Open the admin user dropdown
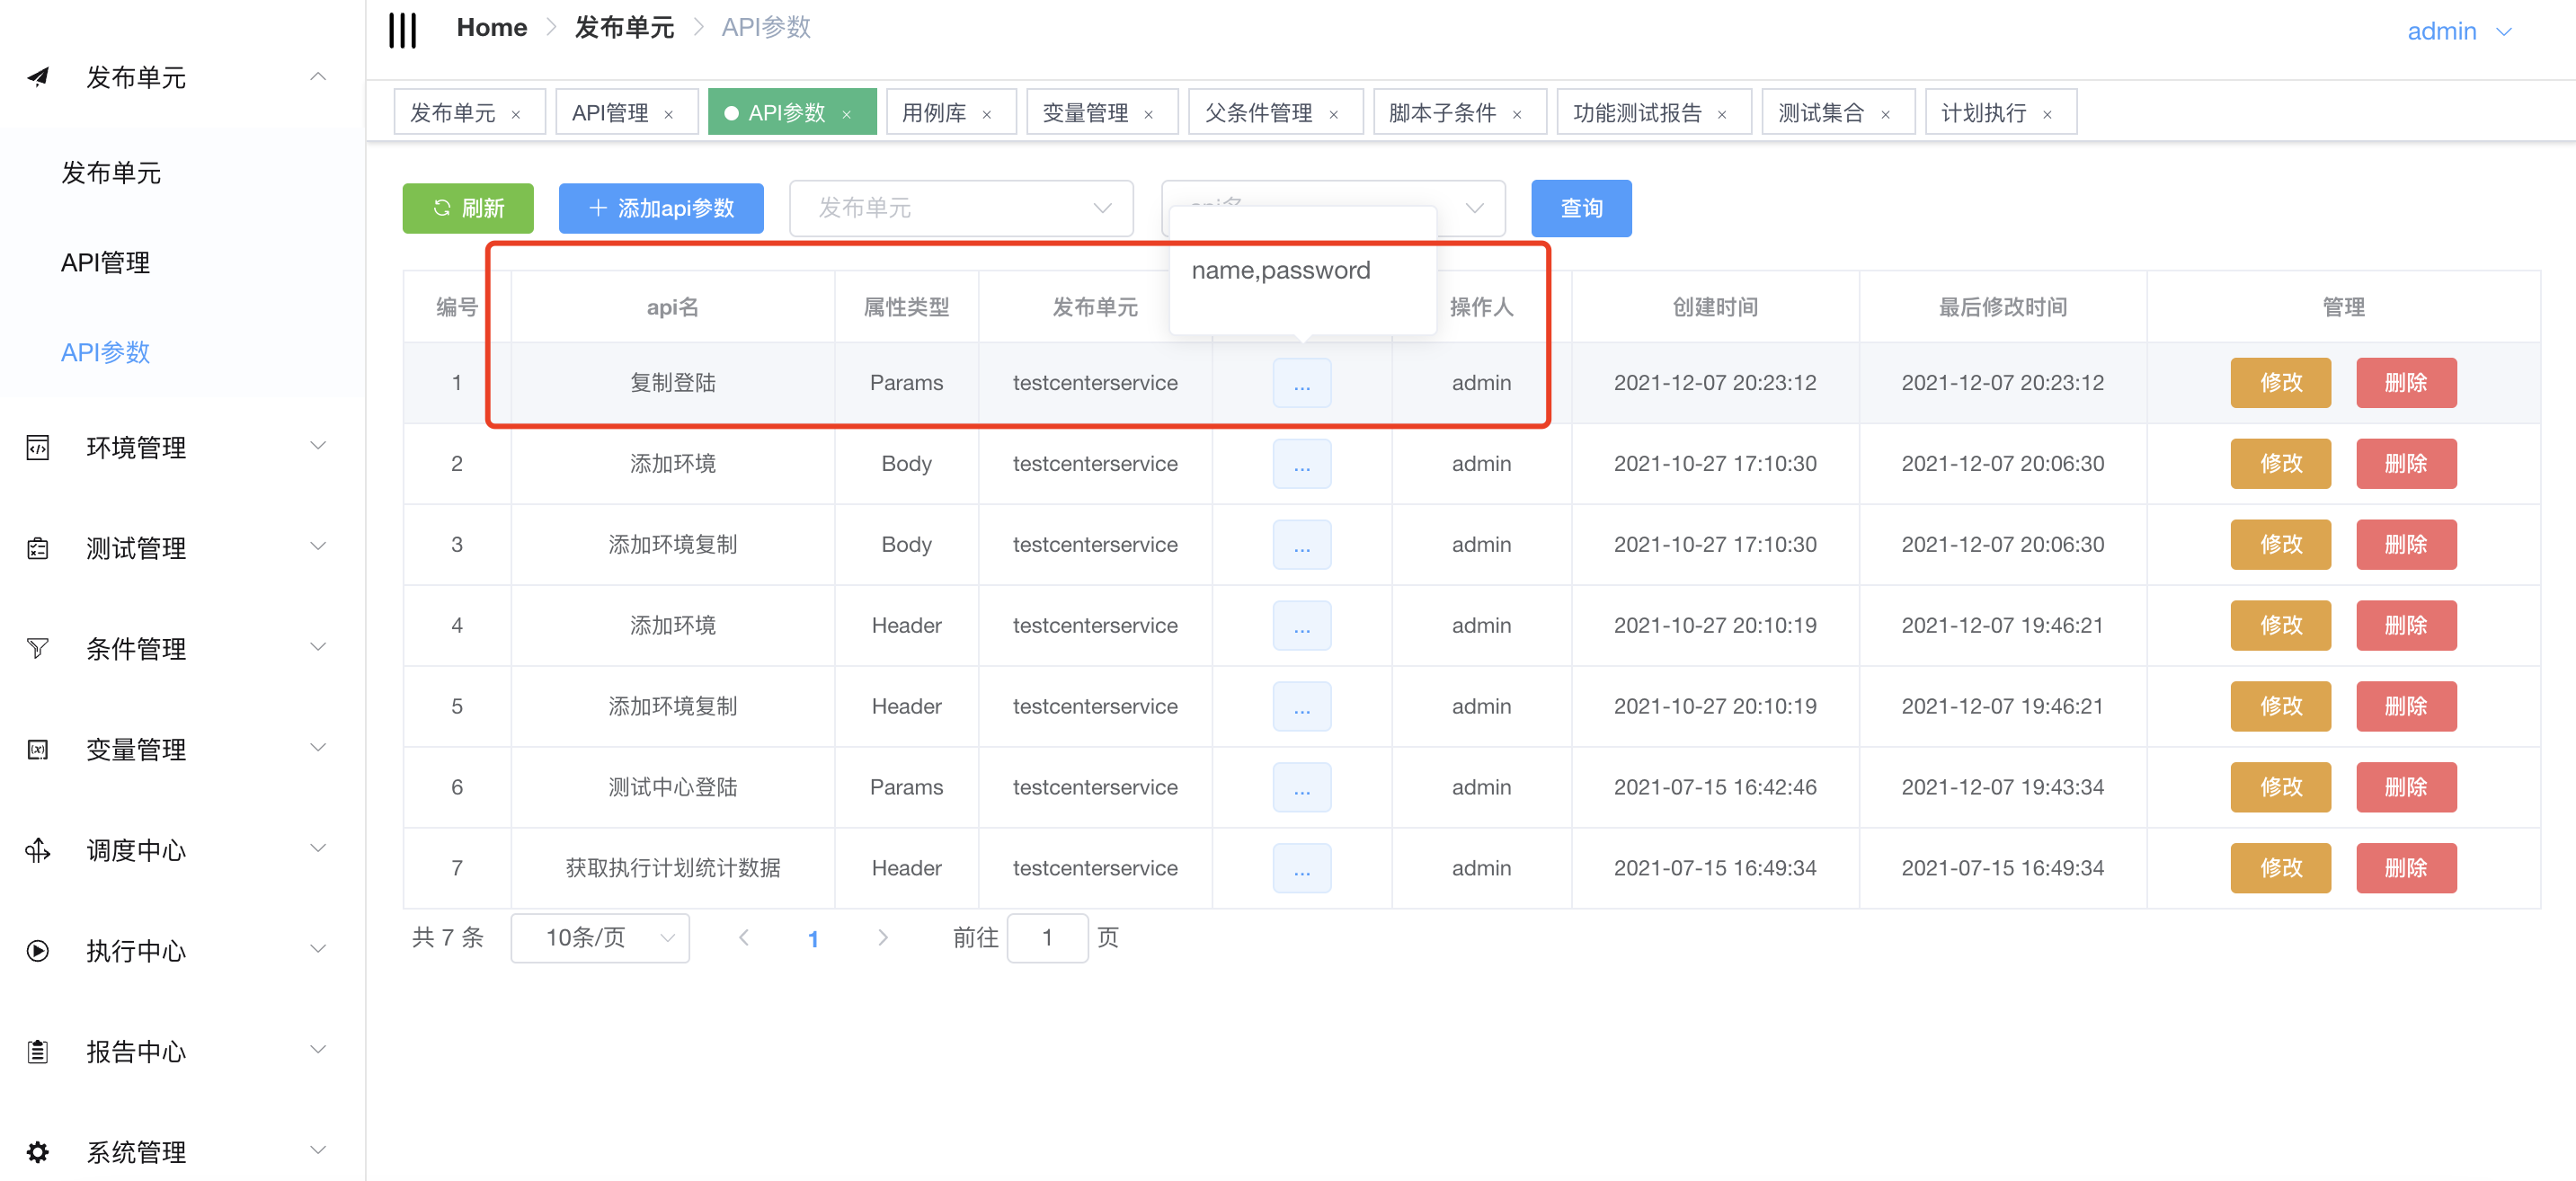The width and height of the screenshot is (2576, 1181). tap(2460, 31)
